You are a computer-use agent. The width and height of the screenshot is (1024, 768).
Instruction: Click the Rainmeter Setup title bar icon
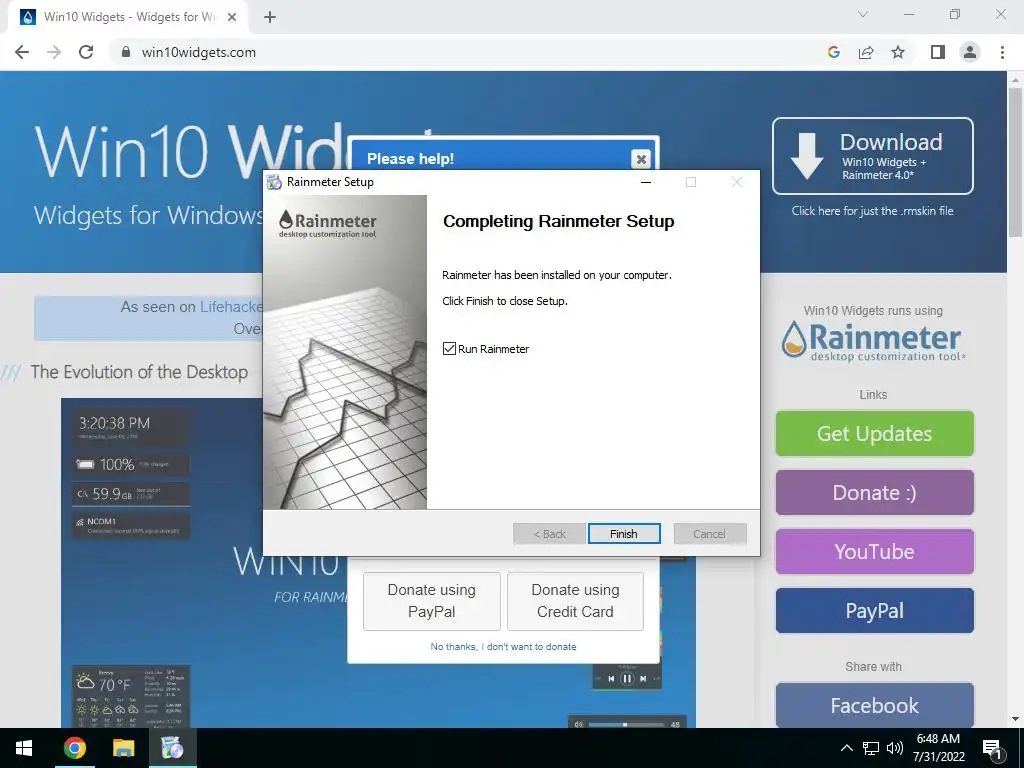[275, 182]
